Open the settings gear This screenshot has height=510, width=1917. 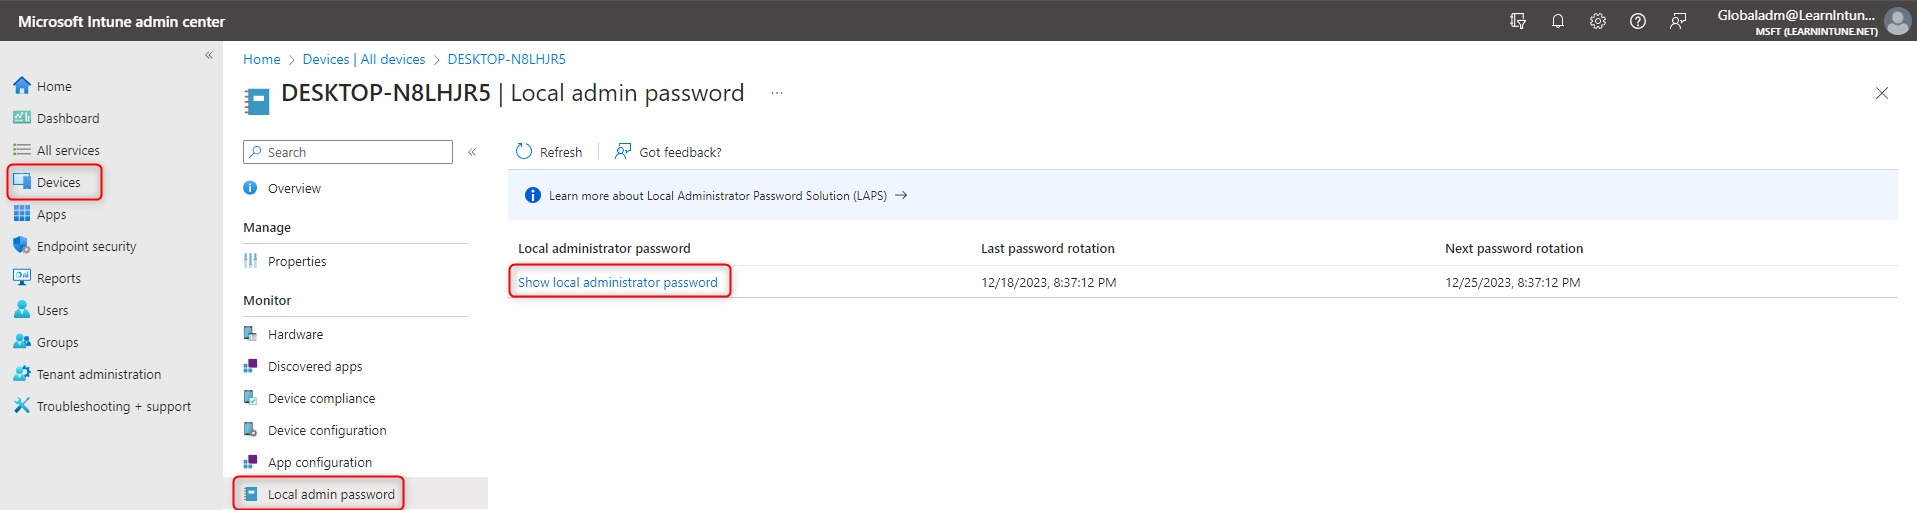tap(1598, 21)
